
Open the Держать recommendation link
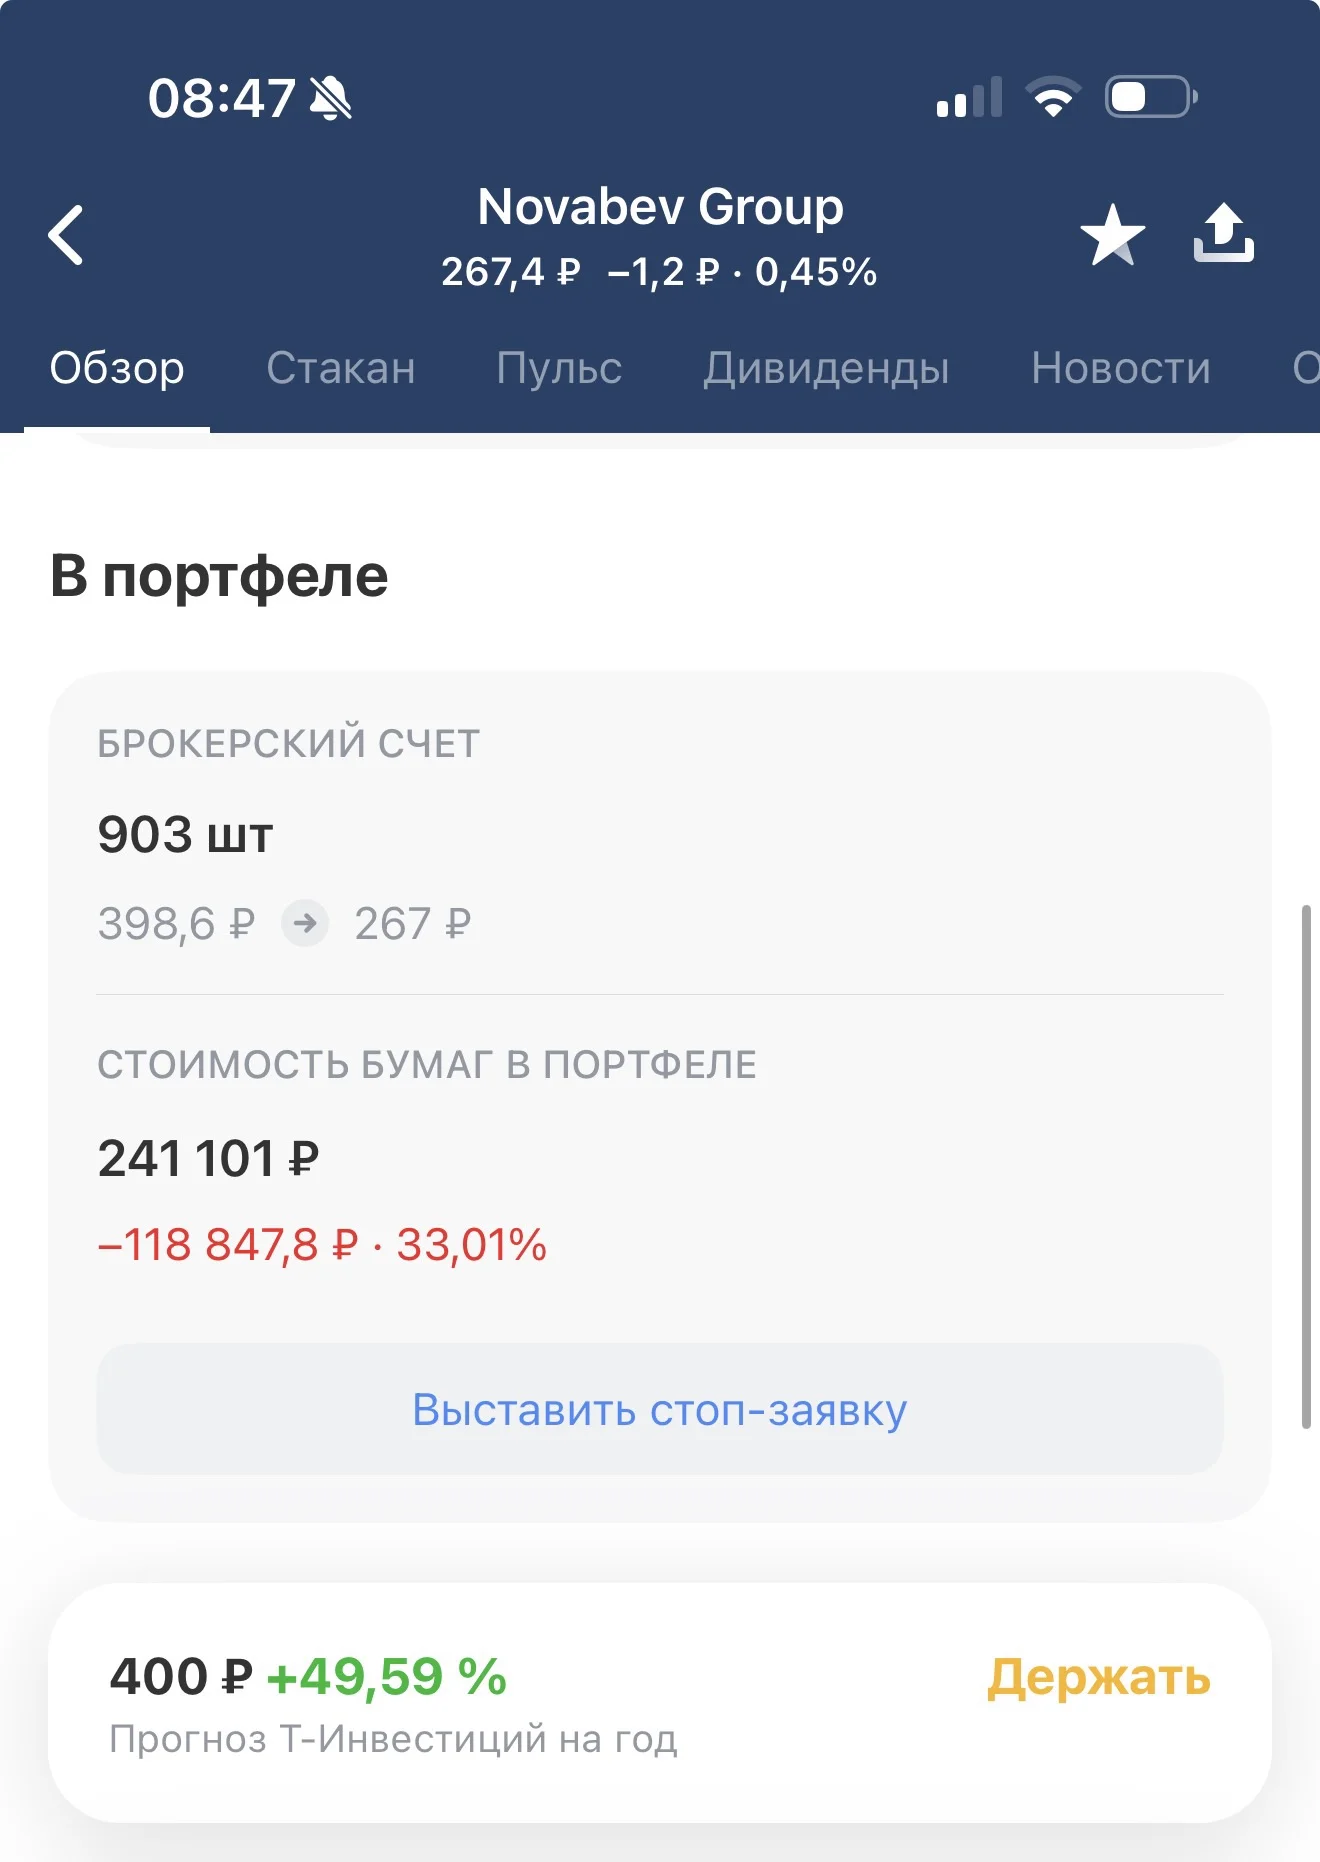(x=1098, y=1677)
